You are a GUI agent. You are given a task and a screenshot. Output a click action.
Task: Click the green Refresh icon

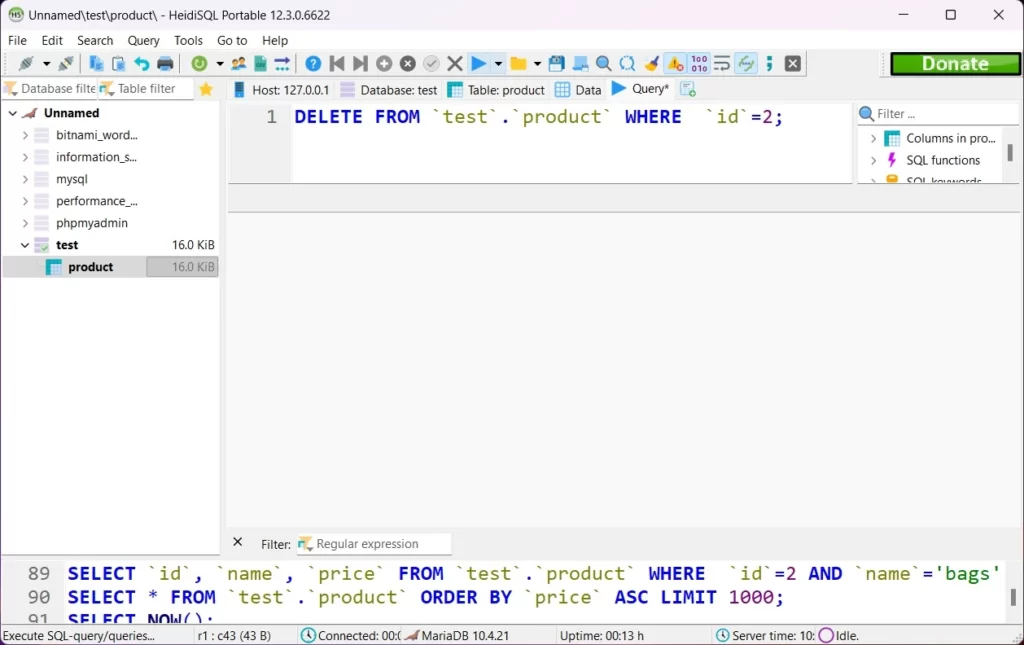tap(199, 63)
